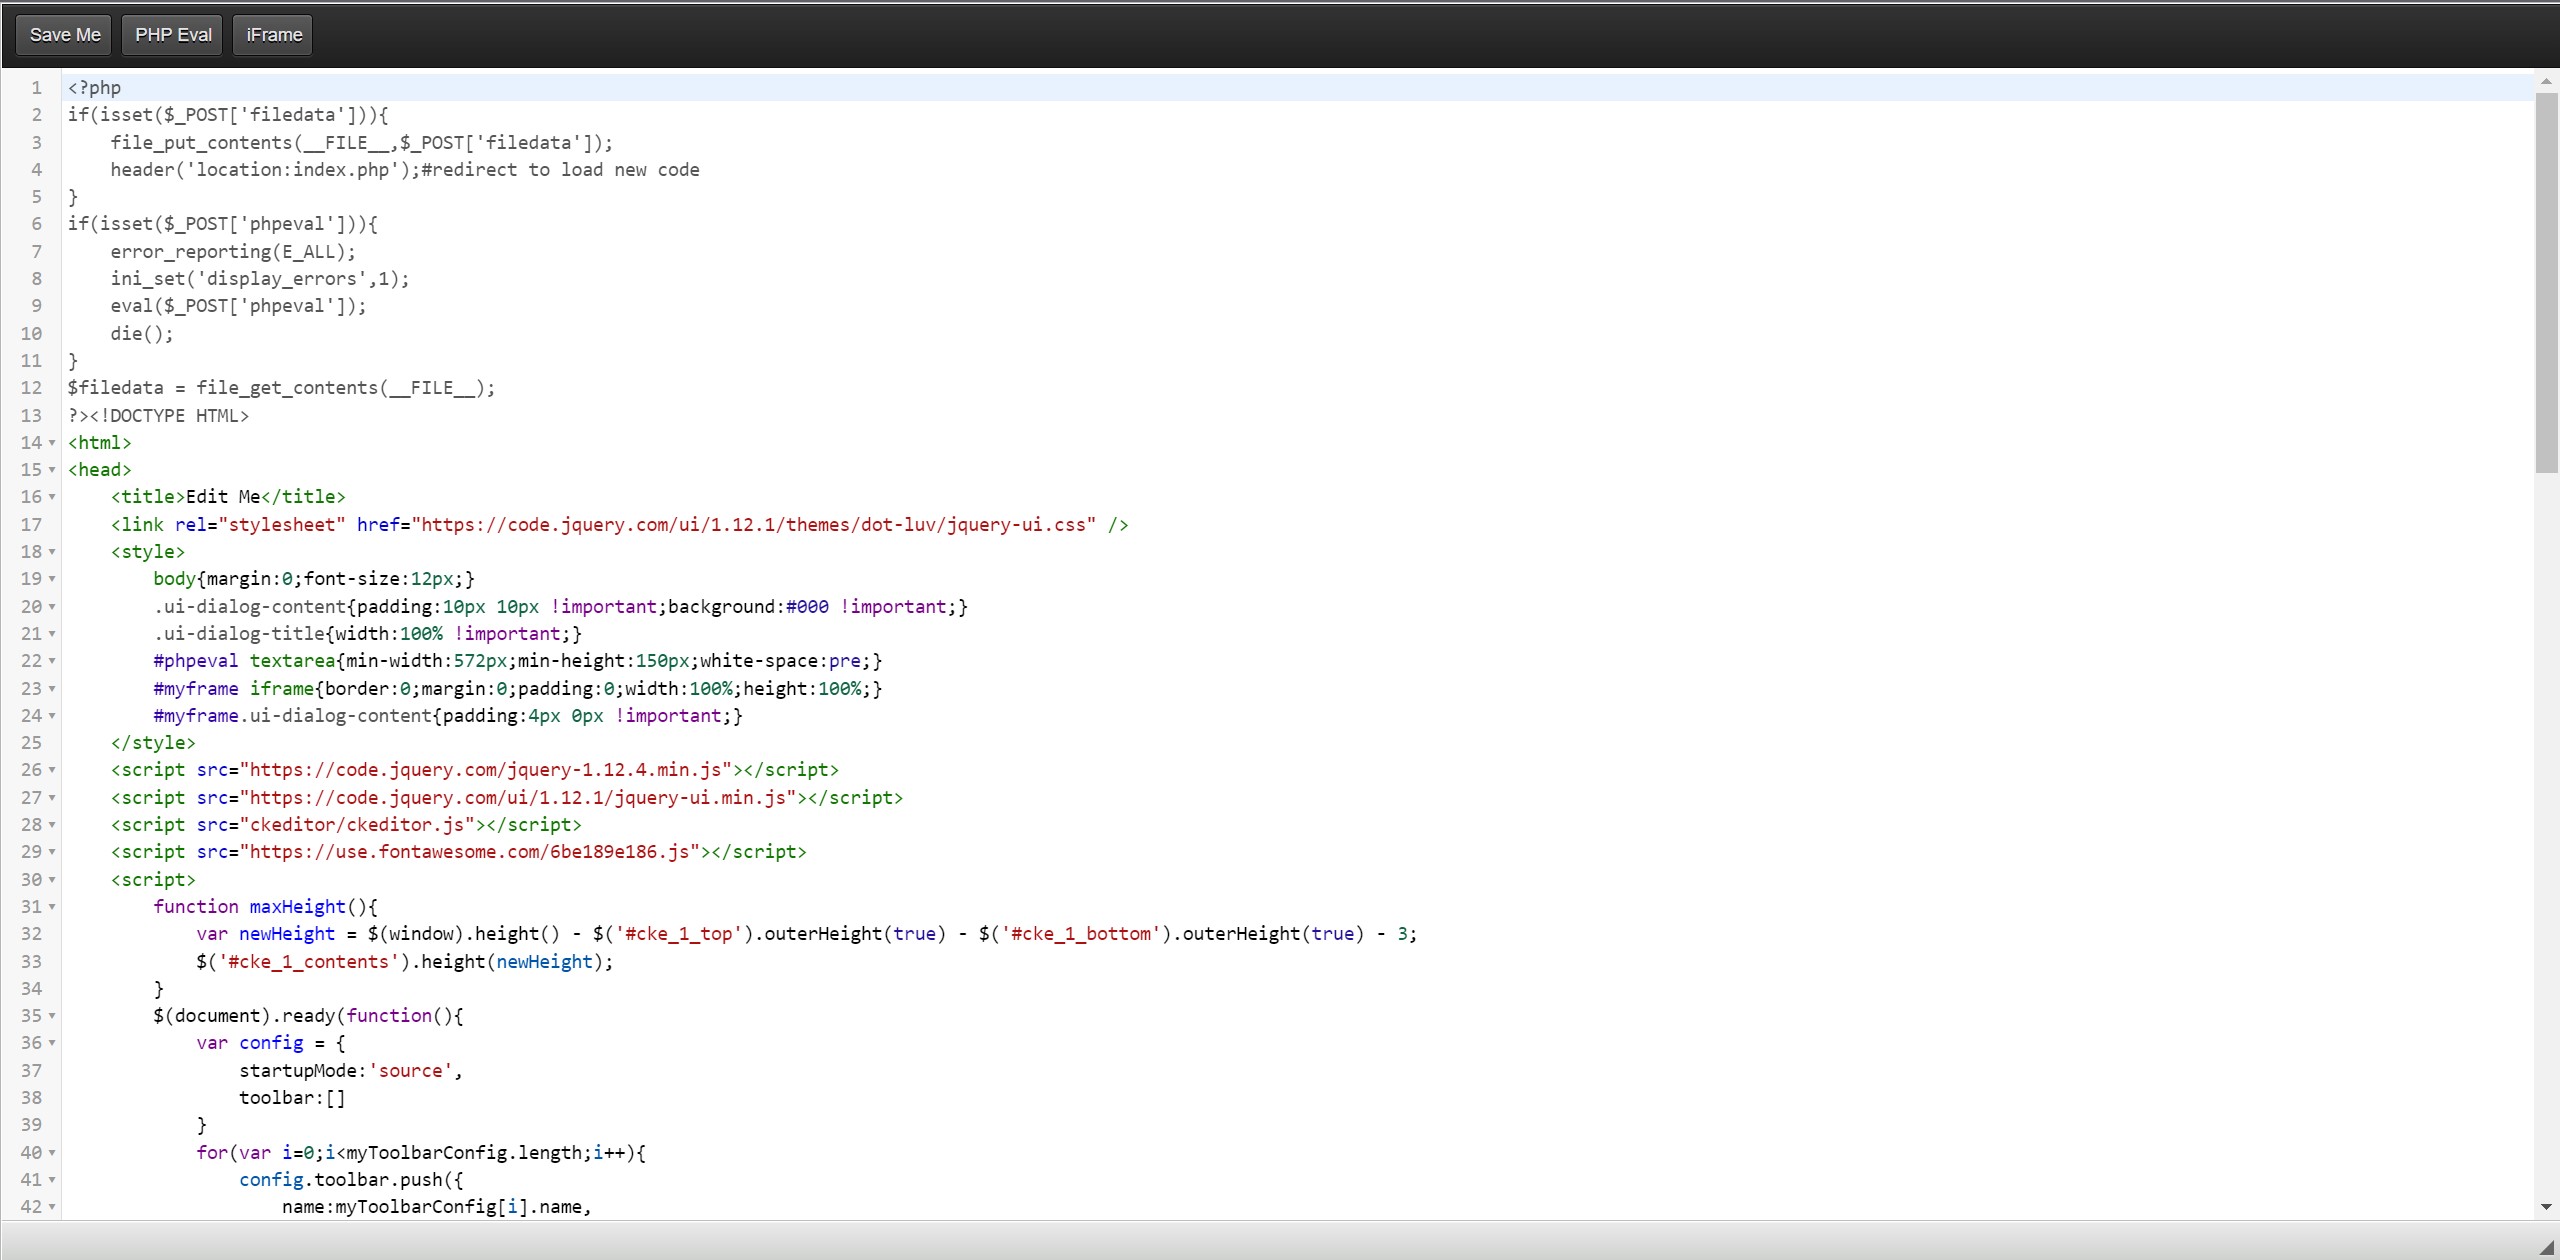Click the 'ckeditor/ckeditor.js' source string
This screenshot has width=2560, height=1260.
tap(357, 825)
